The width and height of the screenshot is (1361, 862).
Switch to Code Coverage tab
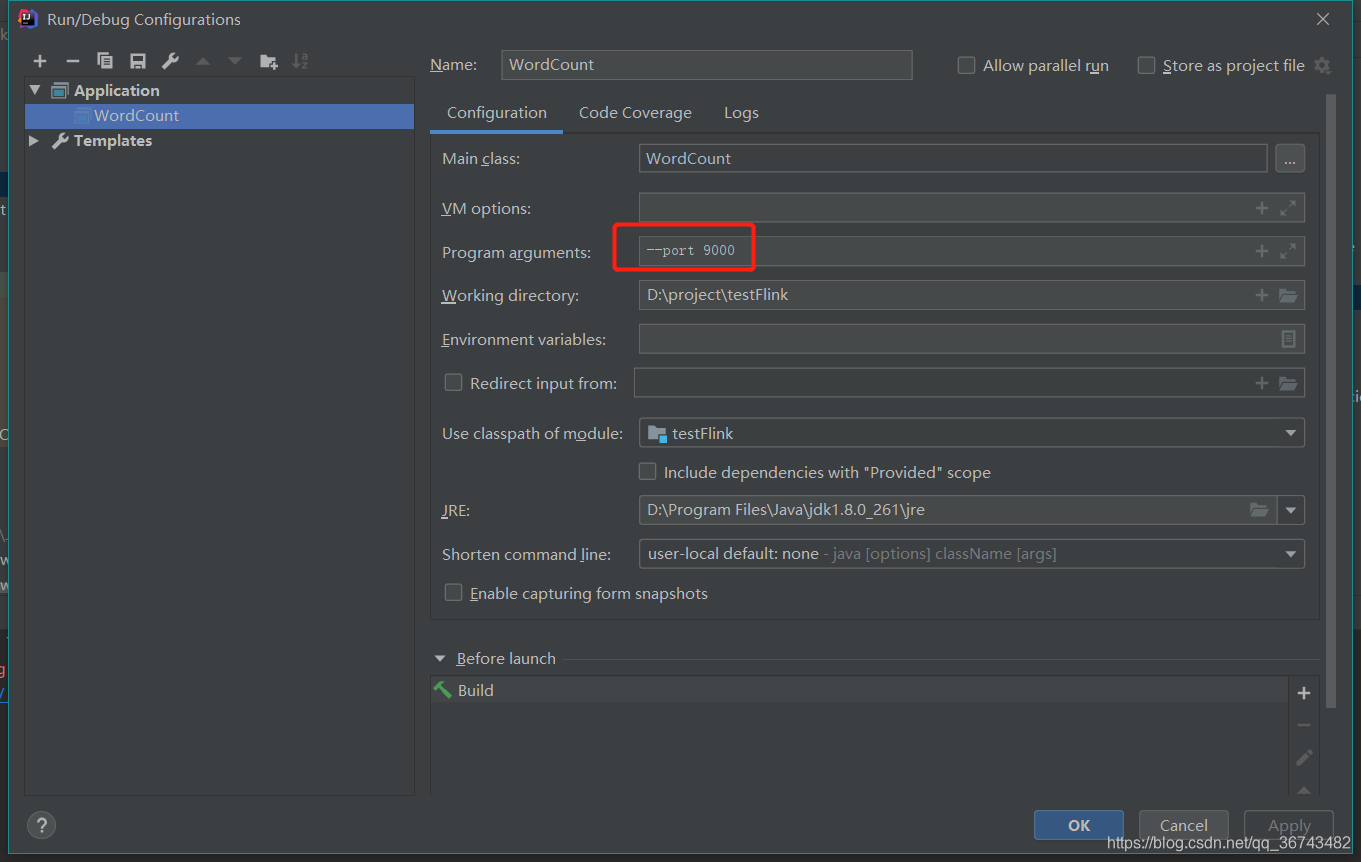[635, 113]
